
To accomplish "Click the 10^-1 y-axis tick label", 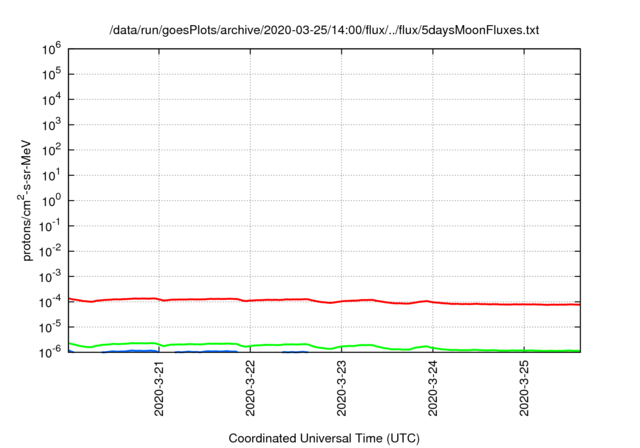I will pos(50,226).
